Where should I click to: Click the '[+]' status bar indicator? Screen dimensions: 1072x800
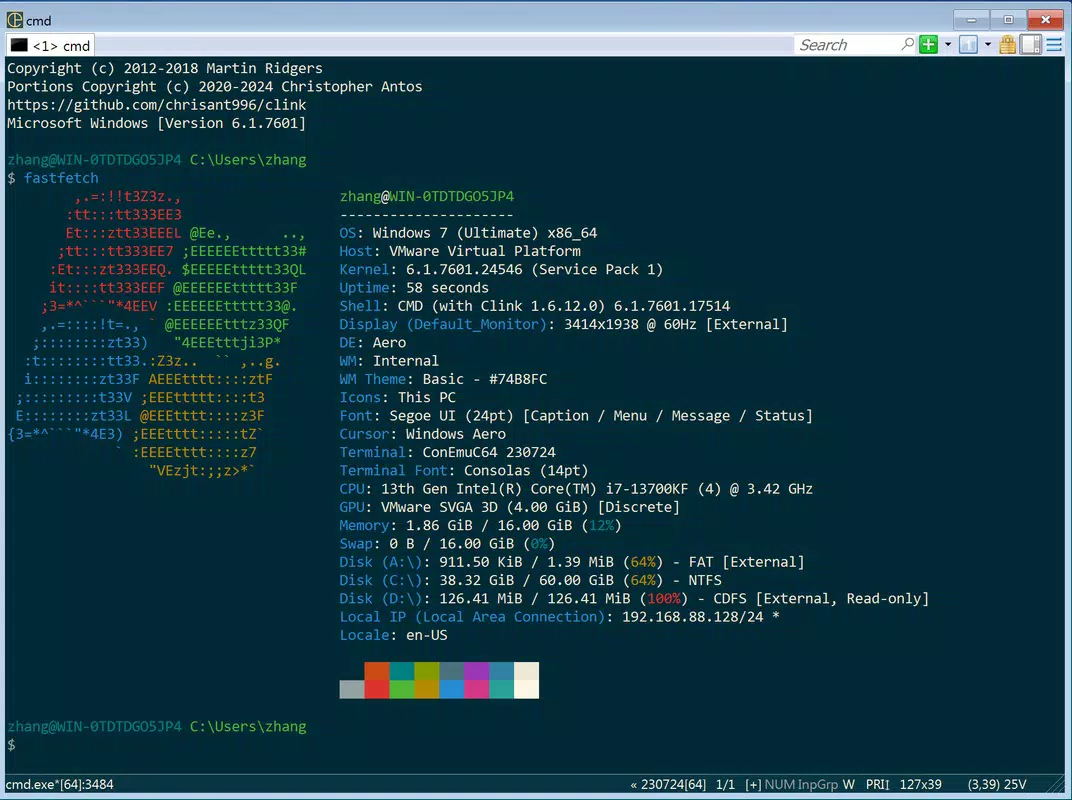(x=753, y=784)
